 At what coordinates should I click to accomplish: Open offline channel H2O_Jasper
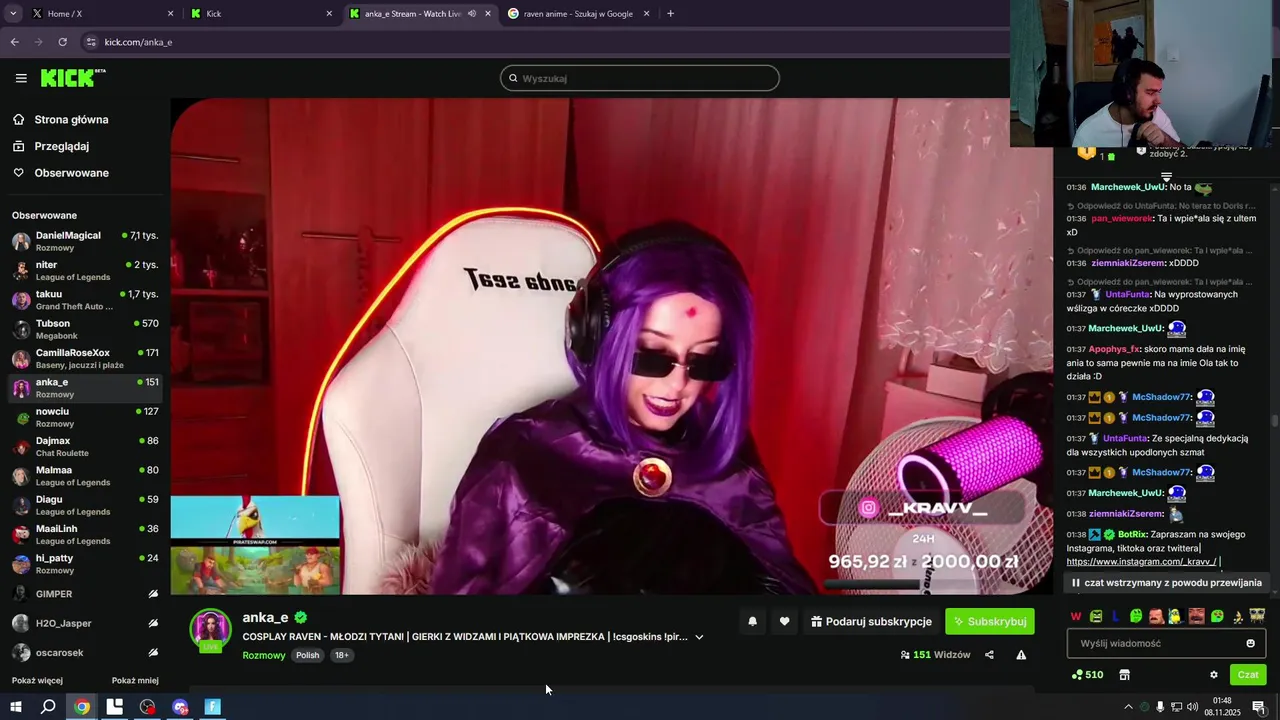(85, 623)
